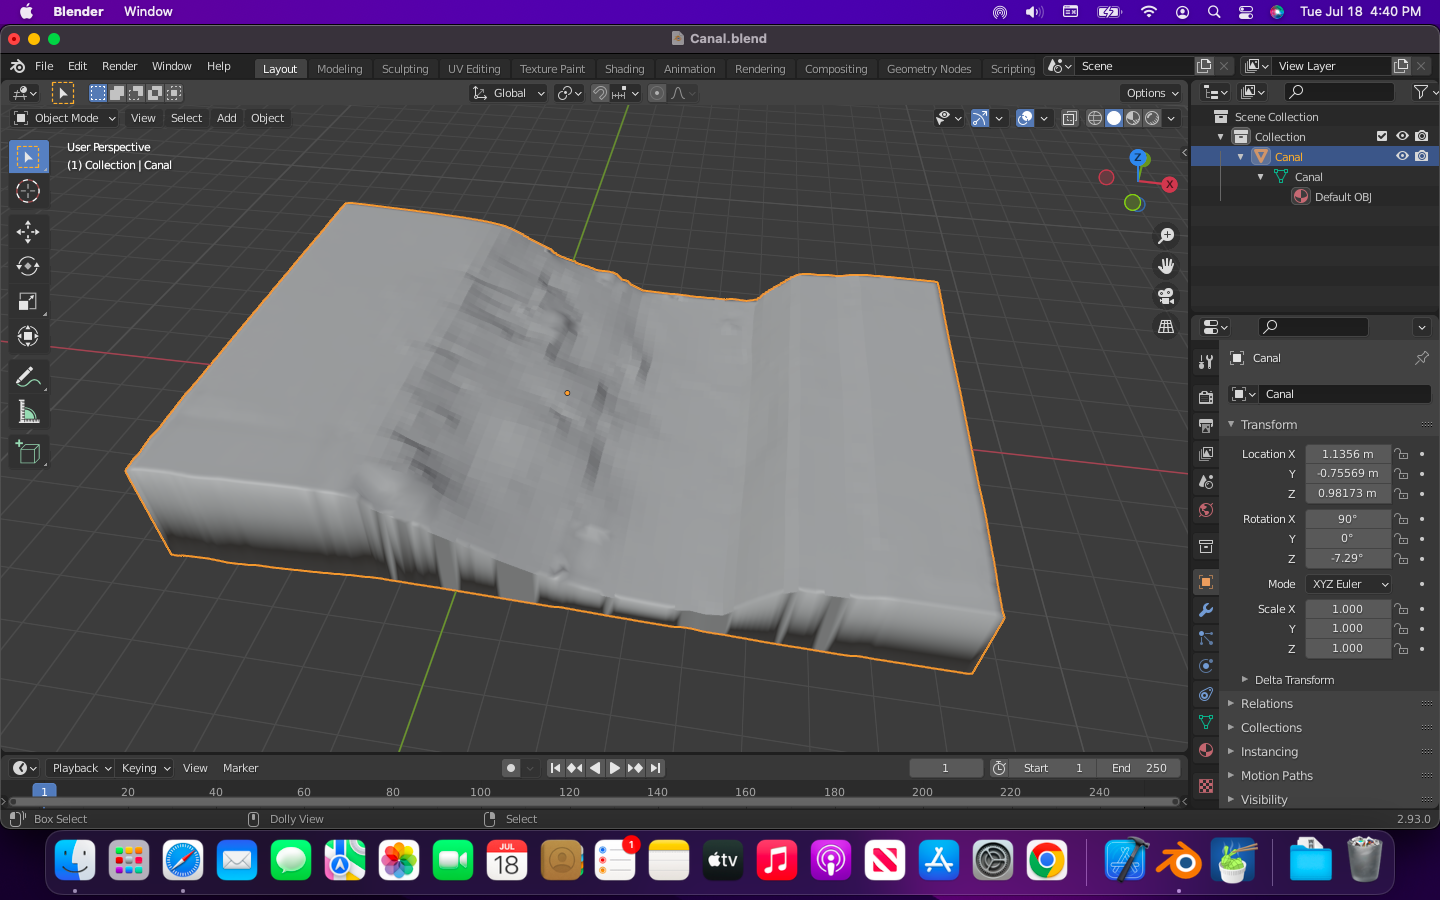The image size is (1440, 900).
Task: Disable Canal object in renders
Action: 1422,156
